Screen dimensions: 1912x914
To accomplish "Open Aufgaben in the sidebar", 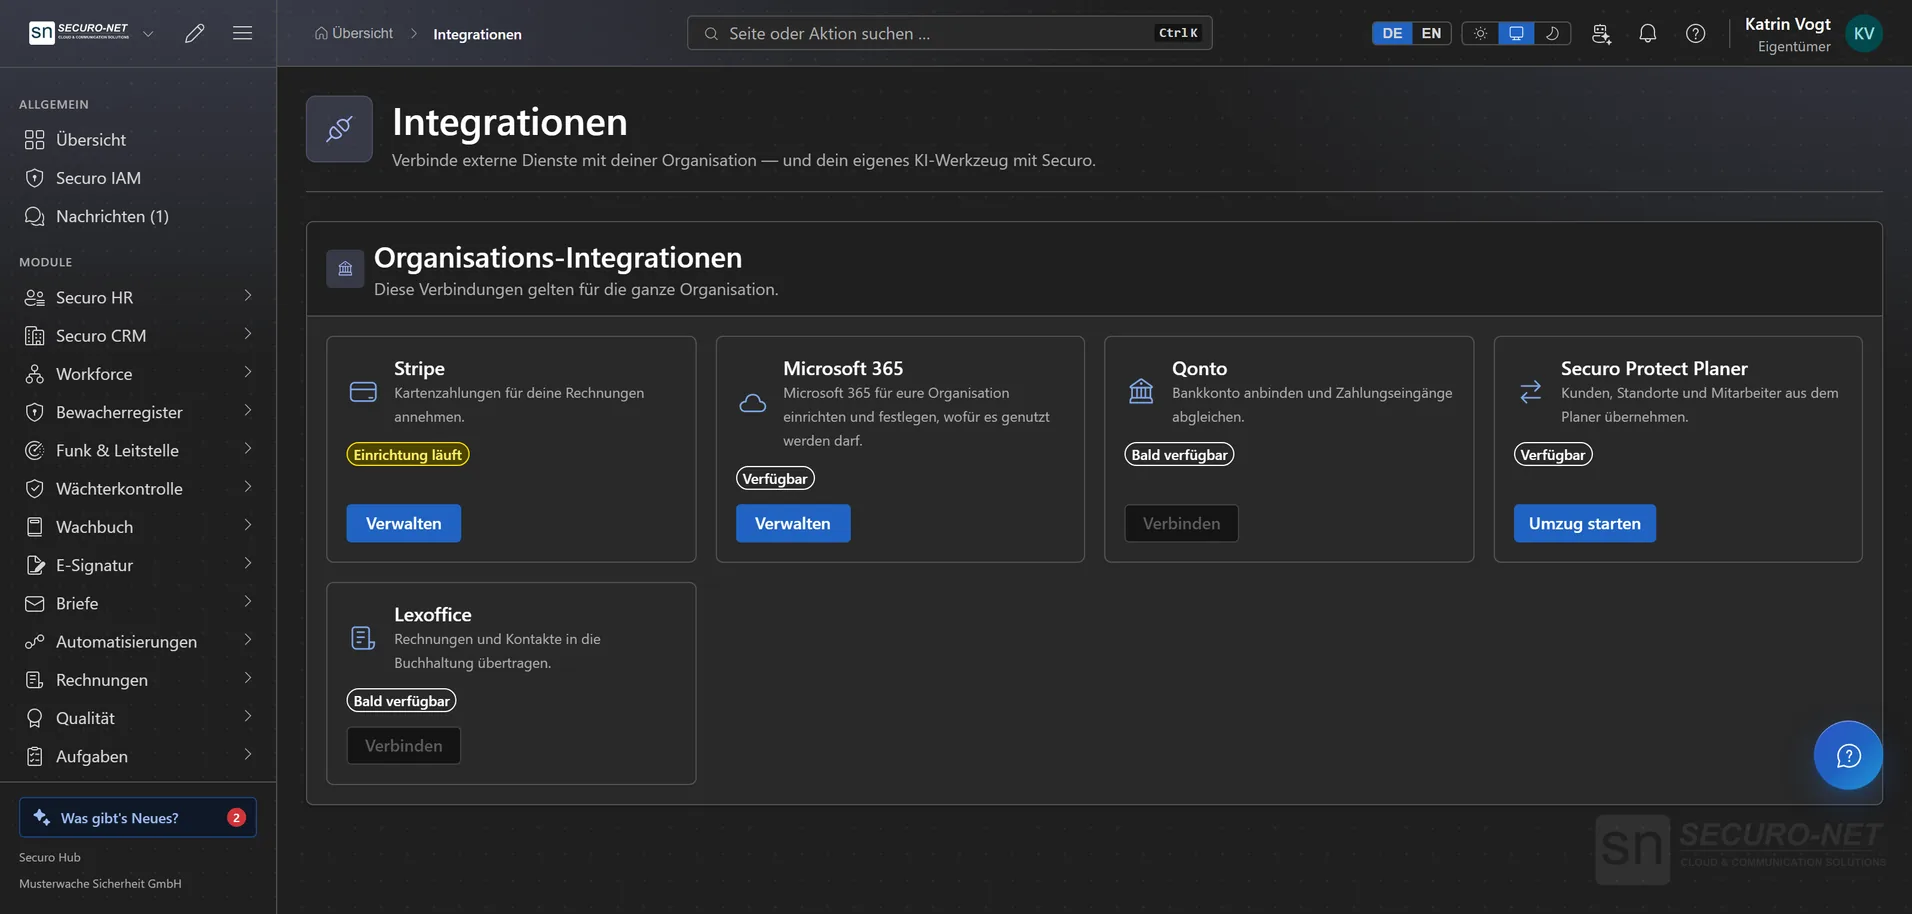I will pos(138,756).
